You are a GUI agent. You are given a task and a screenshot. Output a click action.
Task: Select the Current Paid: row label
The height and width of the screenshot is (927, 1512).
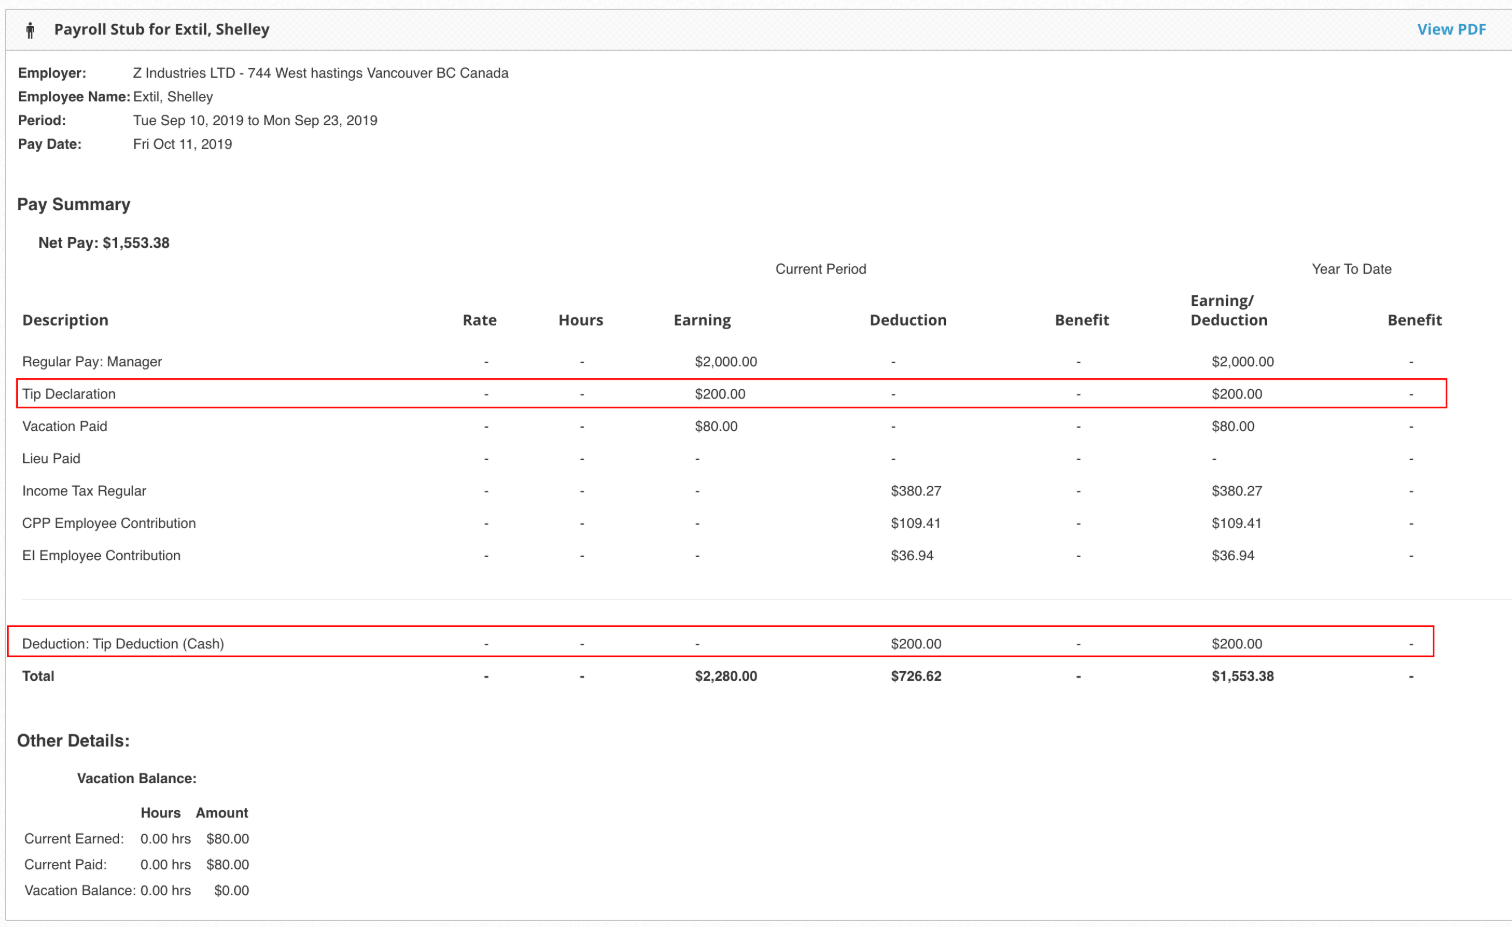point(65,865)
